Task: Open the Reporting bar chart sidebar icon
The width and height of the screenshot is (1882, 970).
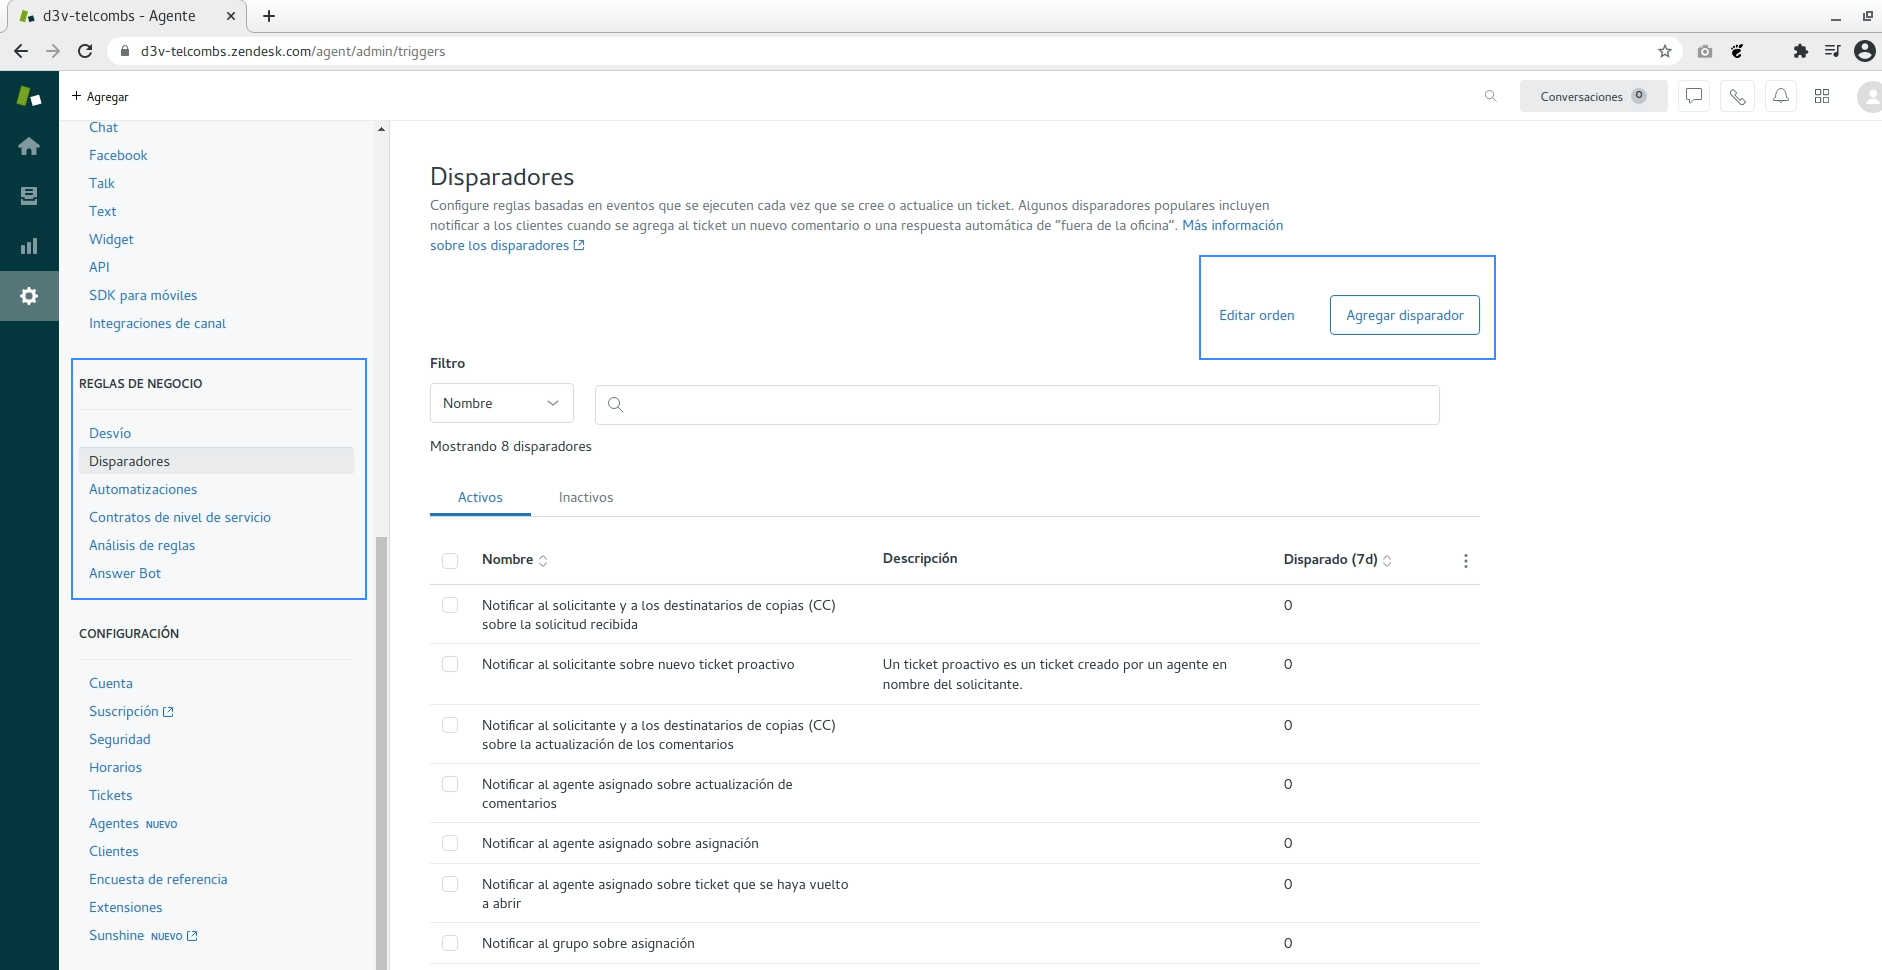Action: [x=29, y=246]
